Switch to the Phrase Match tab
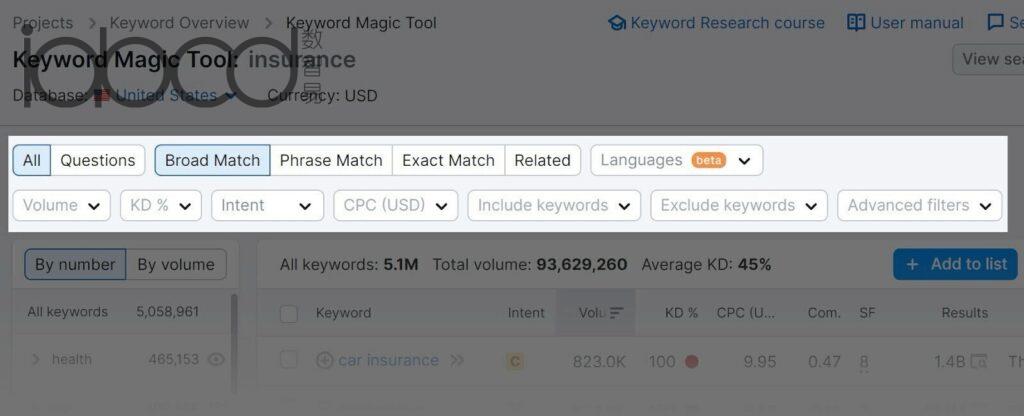Image resolution: width=1024 pixels, height=416 pixels. [331, 161]
